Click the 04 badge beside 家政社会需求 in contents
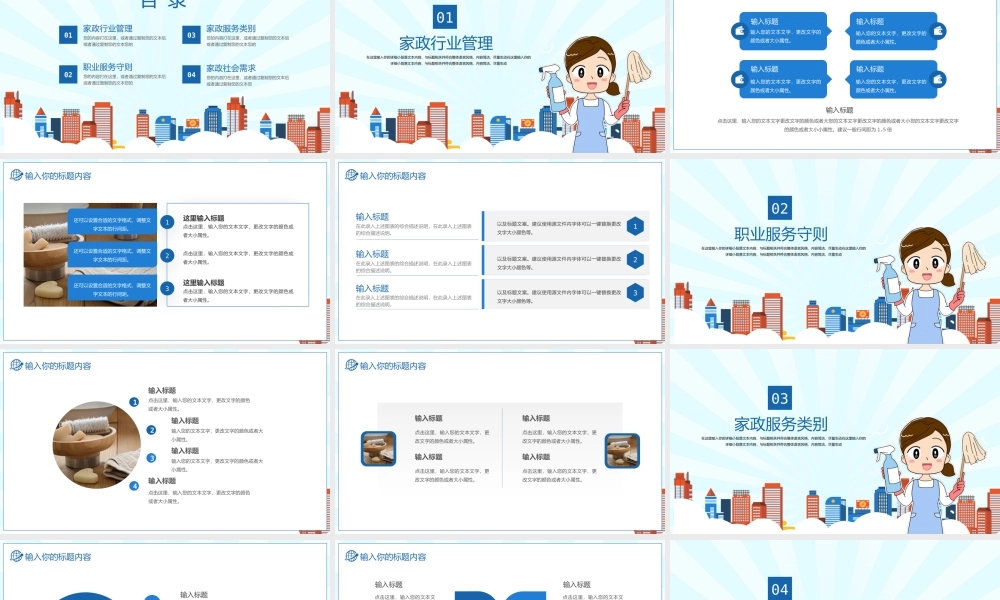The height and width of the screenshot is (600, 1000). tap(191, 75)
